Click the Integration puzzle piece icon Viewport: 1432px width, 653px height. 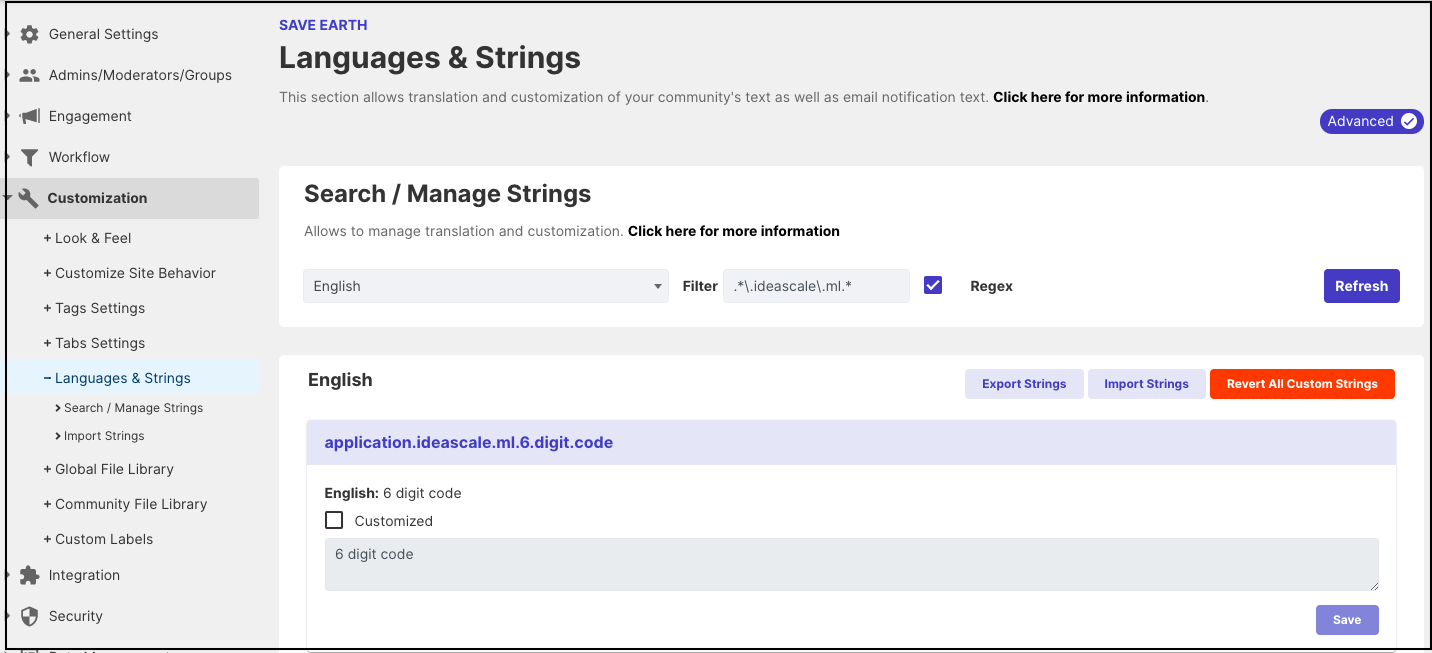[x=29, y=574]
